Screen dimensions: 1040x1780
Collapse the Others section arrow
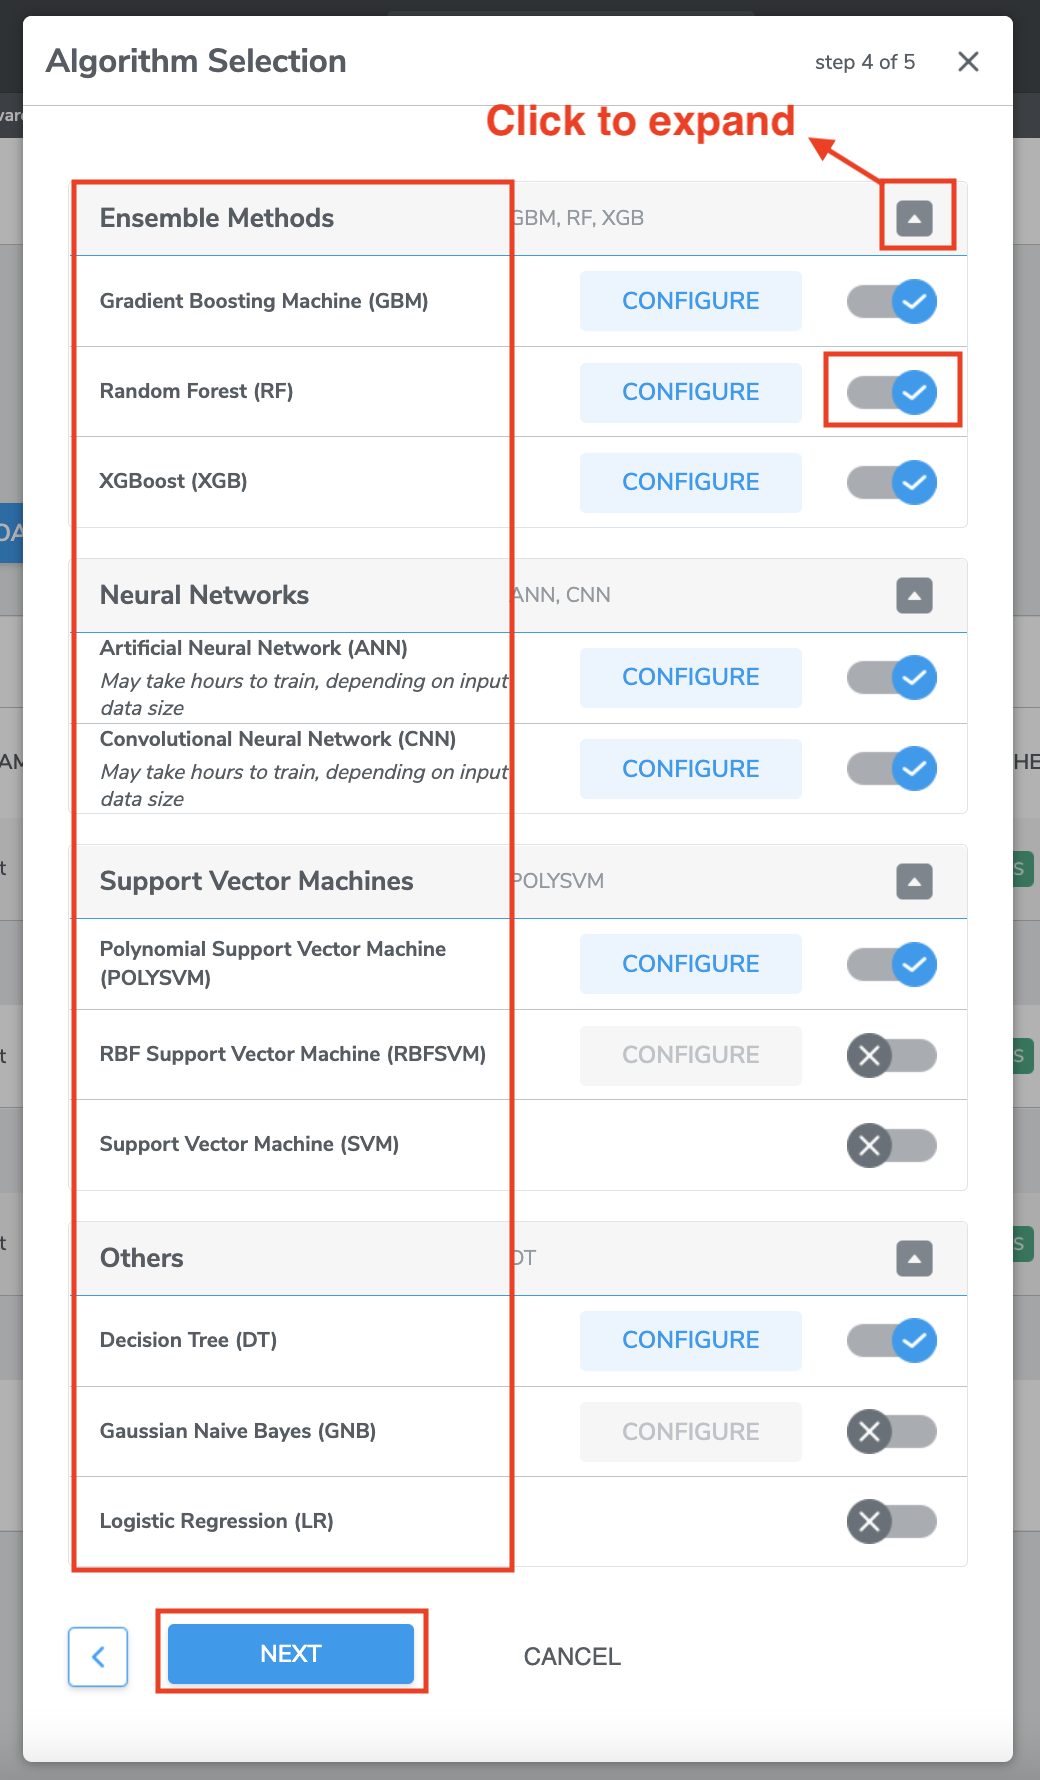click(x=914, y=1258)
